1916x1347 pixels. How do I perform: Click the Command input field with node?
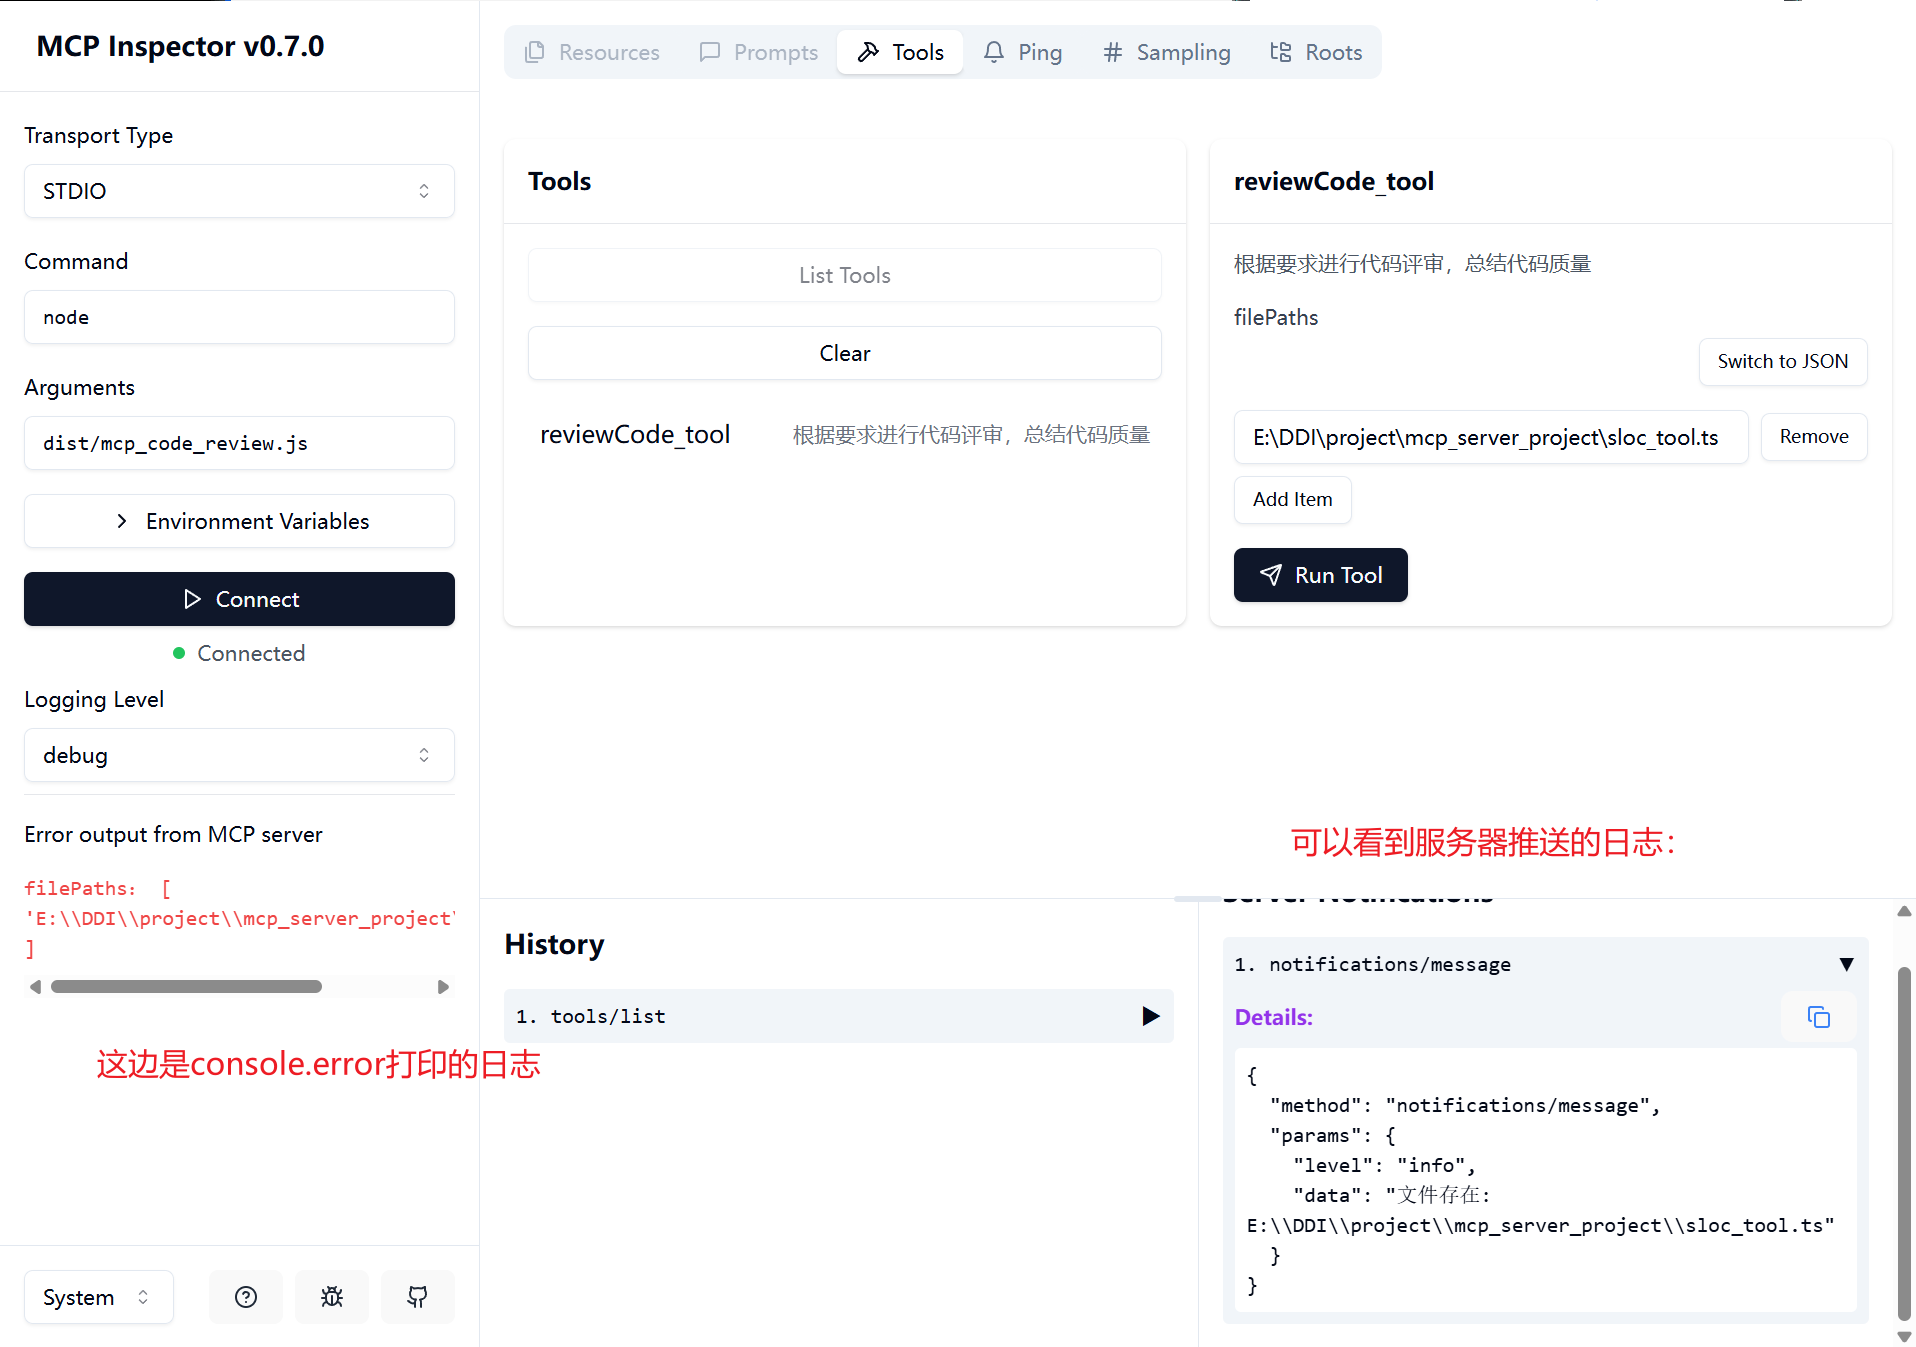[239, 317]
